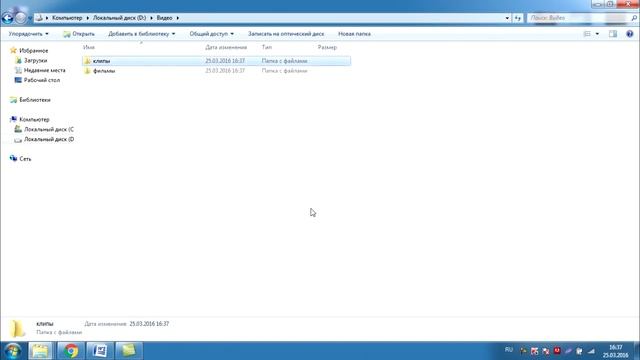
Task: Select the фильмы folder name in the list
Action: (104, 71)
